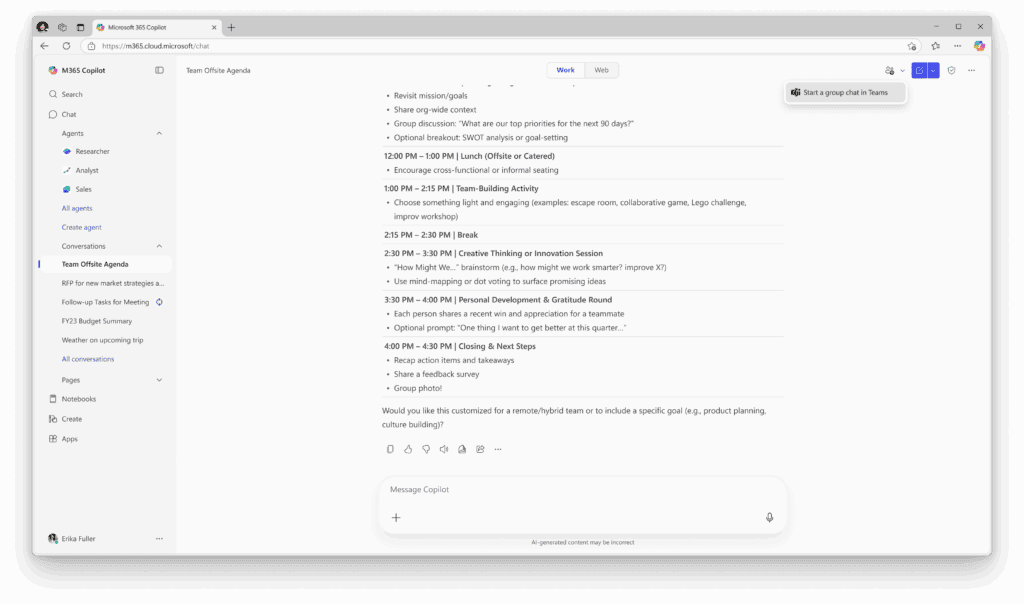Collapse the Agents section

159,132
